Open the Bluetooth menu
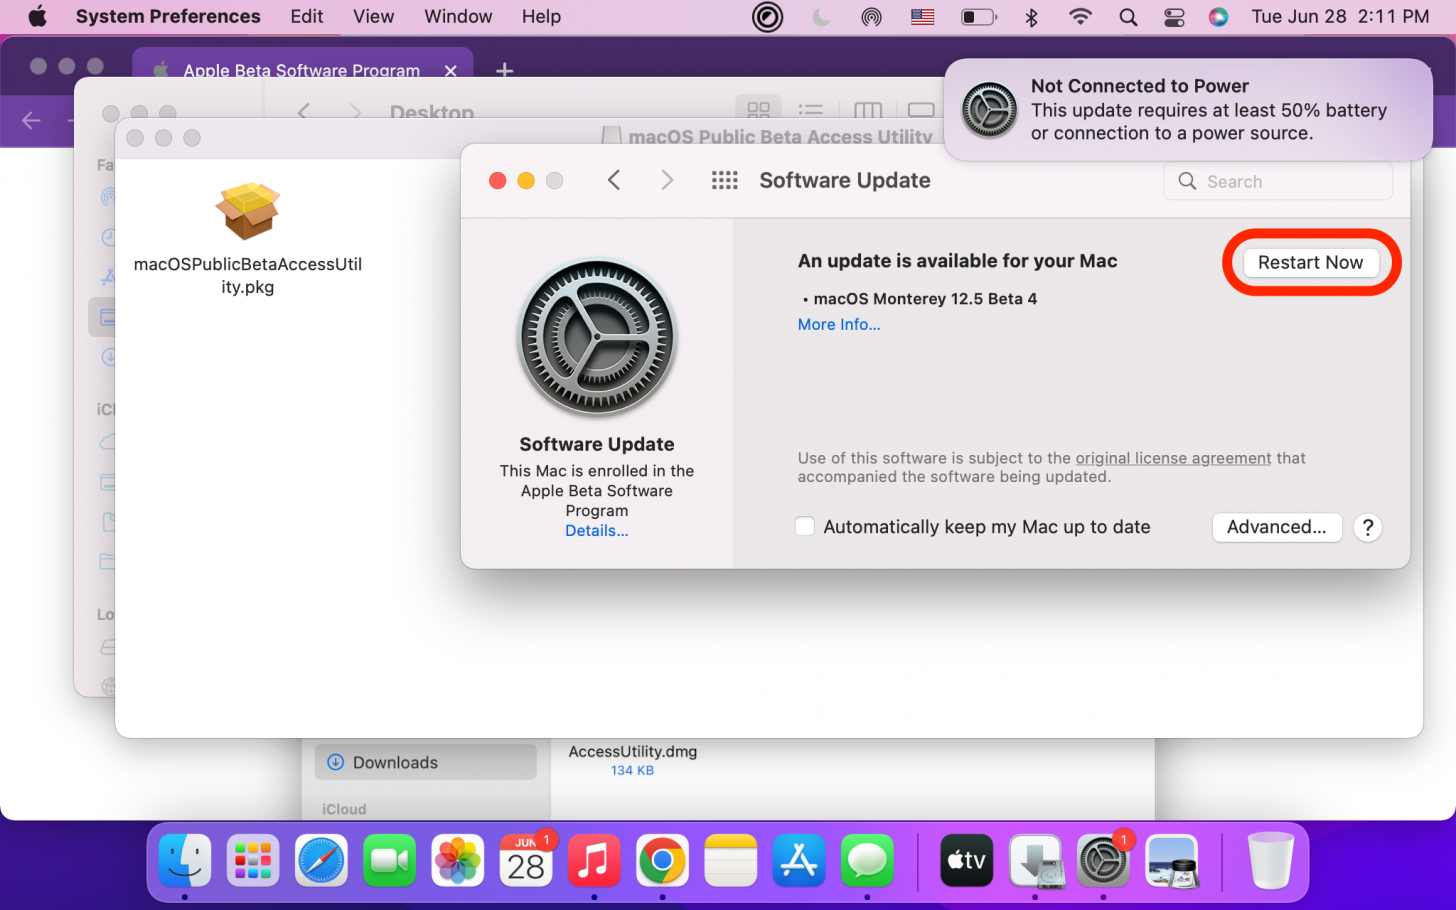The width and height of the screenshot is (1456, 910). [x=1032, y=17]
